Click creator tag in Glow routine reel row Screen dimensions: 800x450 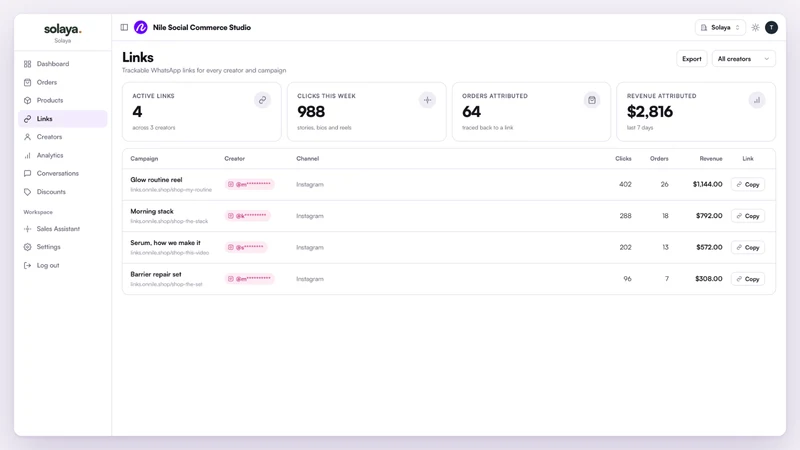click(x=249, y=184)
